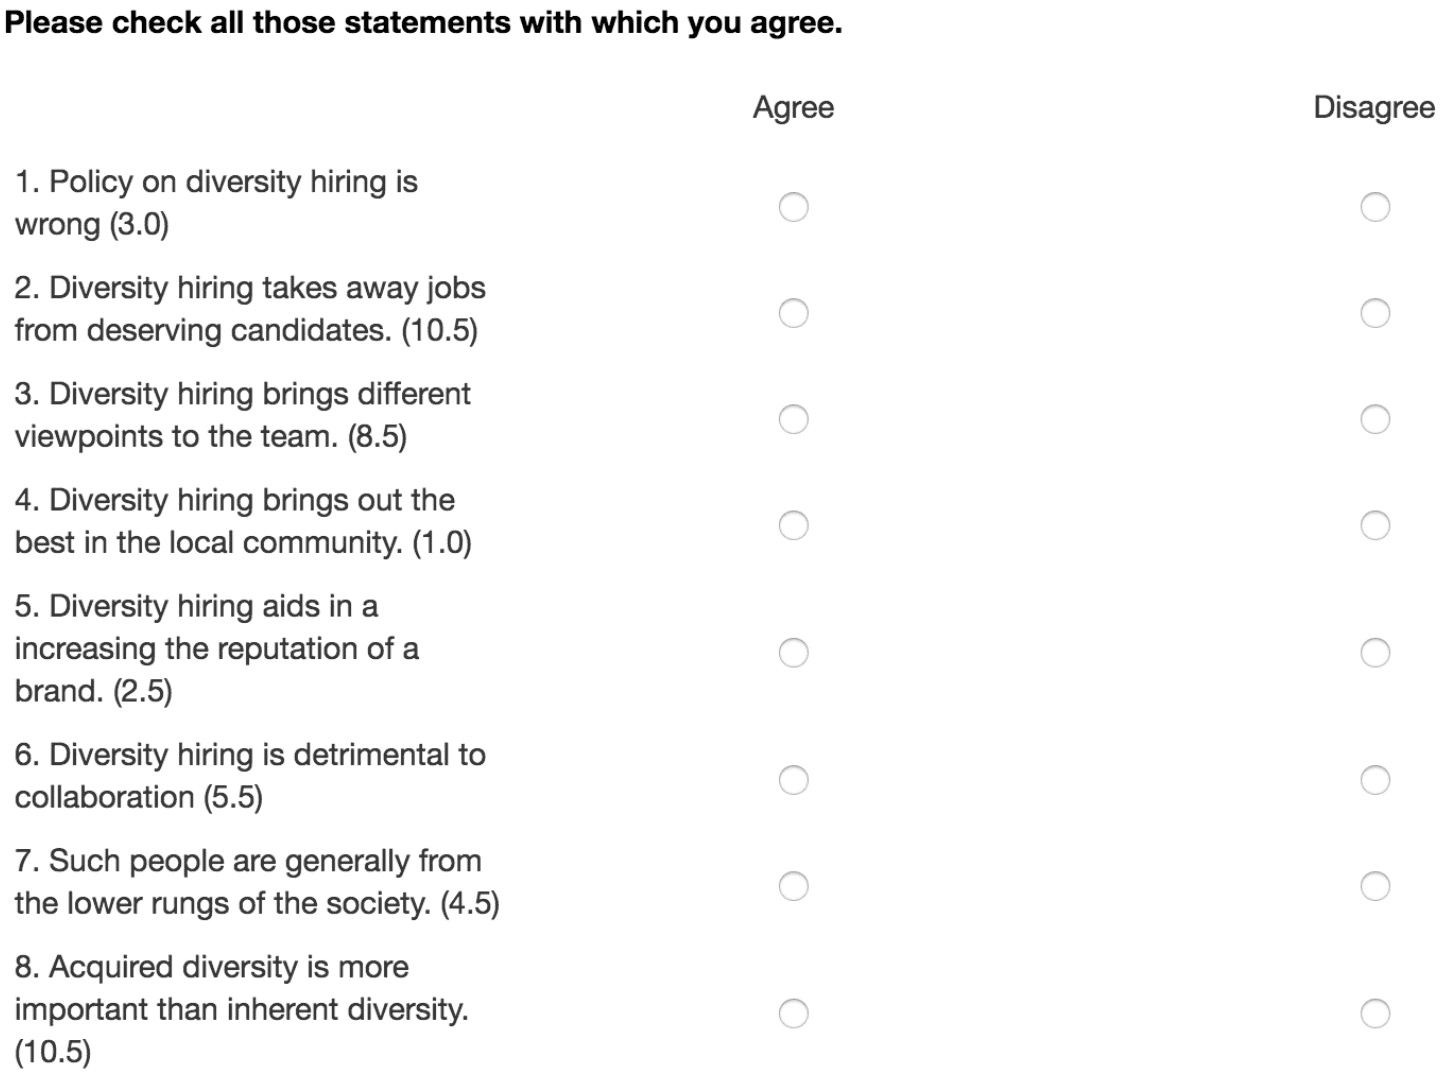1456x1076 pixels.
Task: Mark Disagree for statement 2 about deserving candidates
Action: [x=1375, y=313]
